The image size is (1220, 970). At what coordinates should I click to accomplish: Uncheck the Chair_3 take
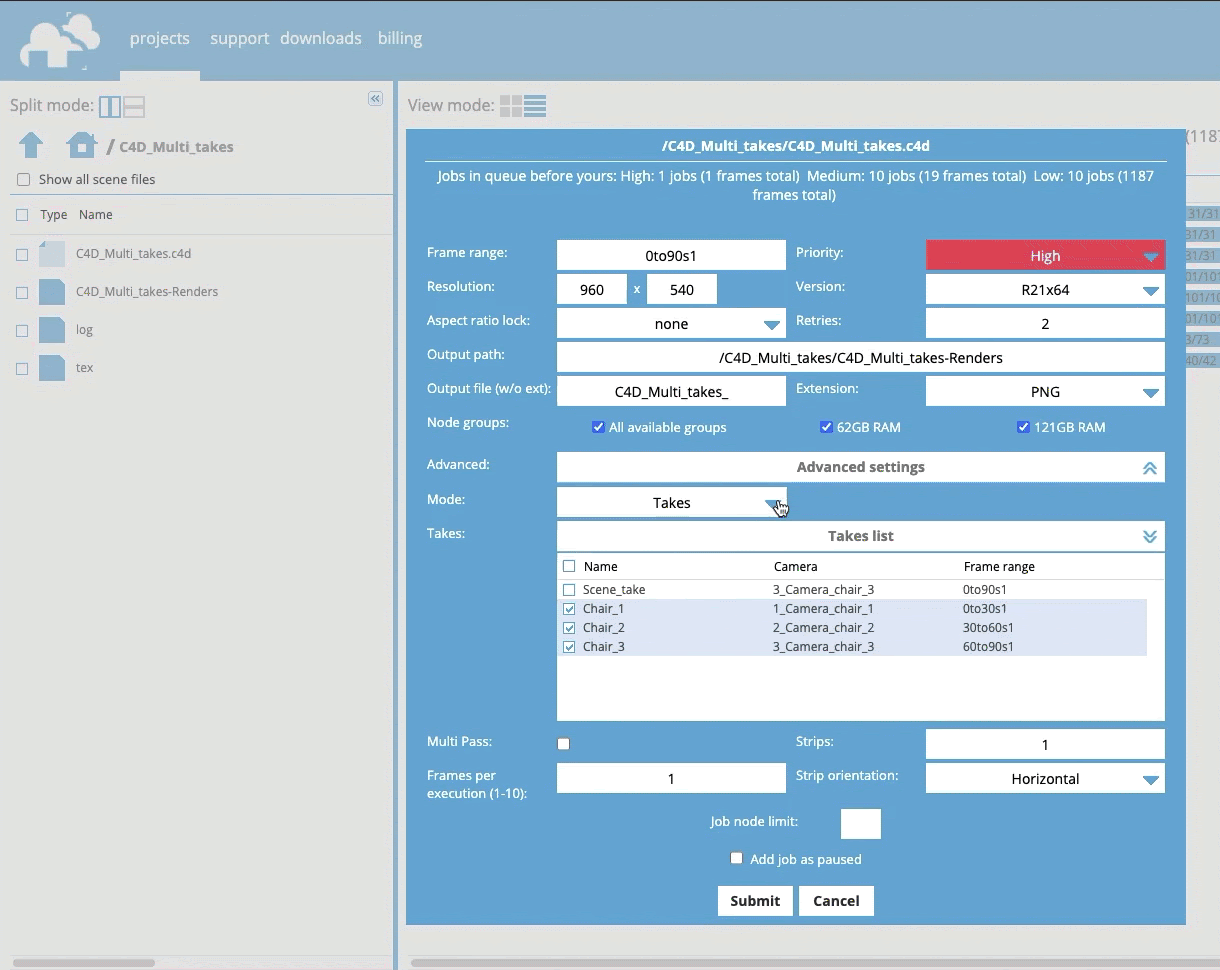coord(569,647)
